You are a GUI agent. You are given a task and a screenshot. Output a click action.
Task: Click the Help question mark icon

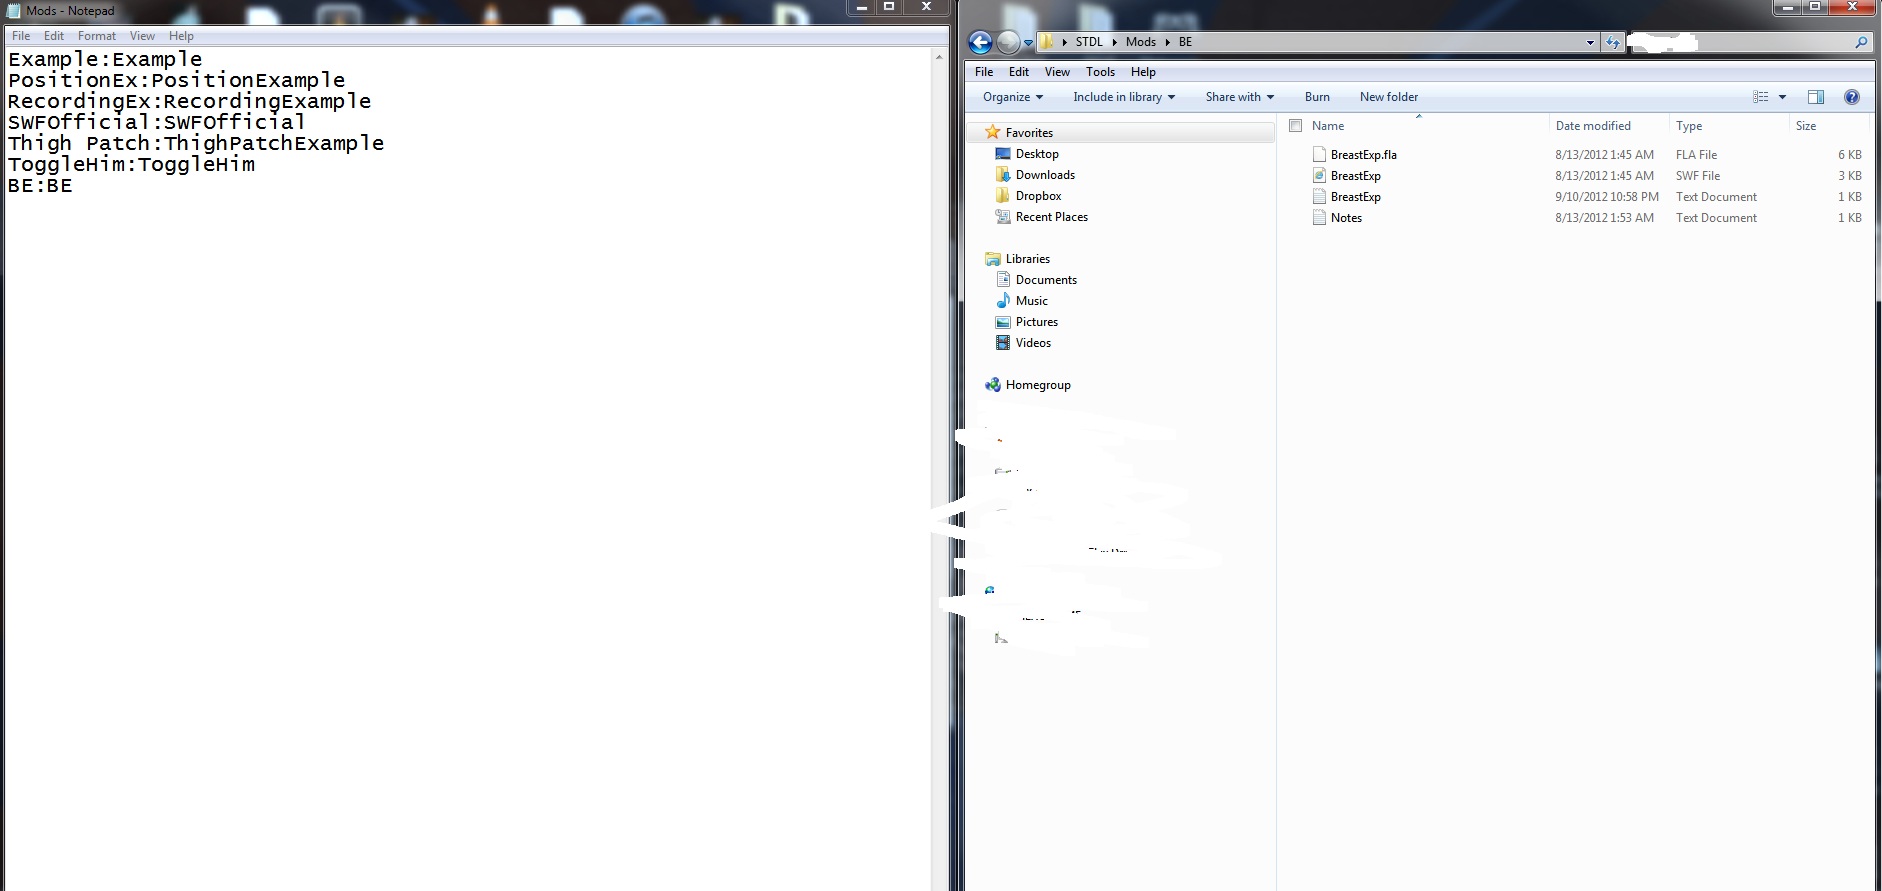[x=1851, y=97]
